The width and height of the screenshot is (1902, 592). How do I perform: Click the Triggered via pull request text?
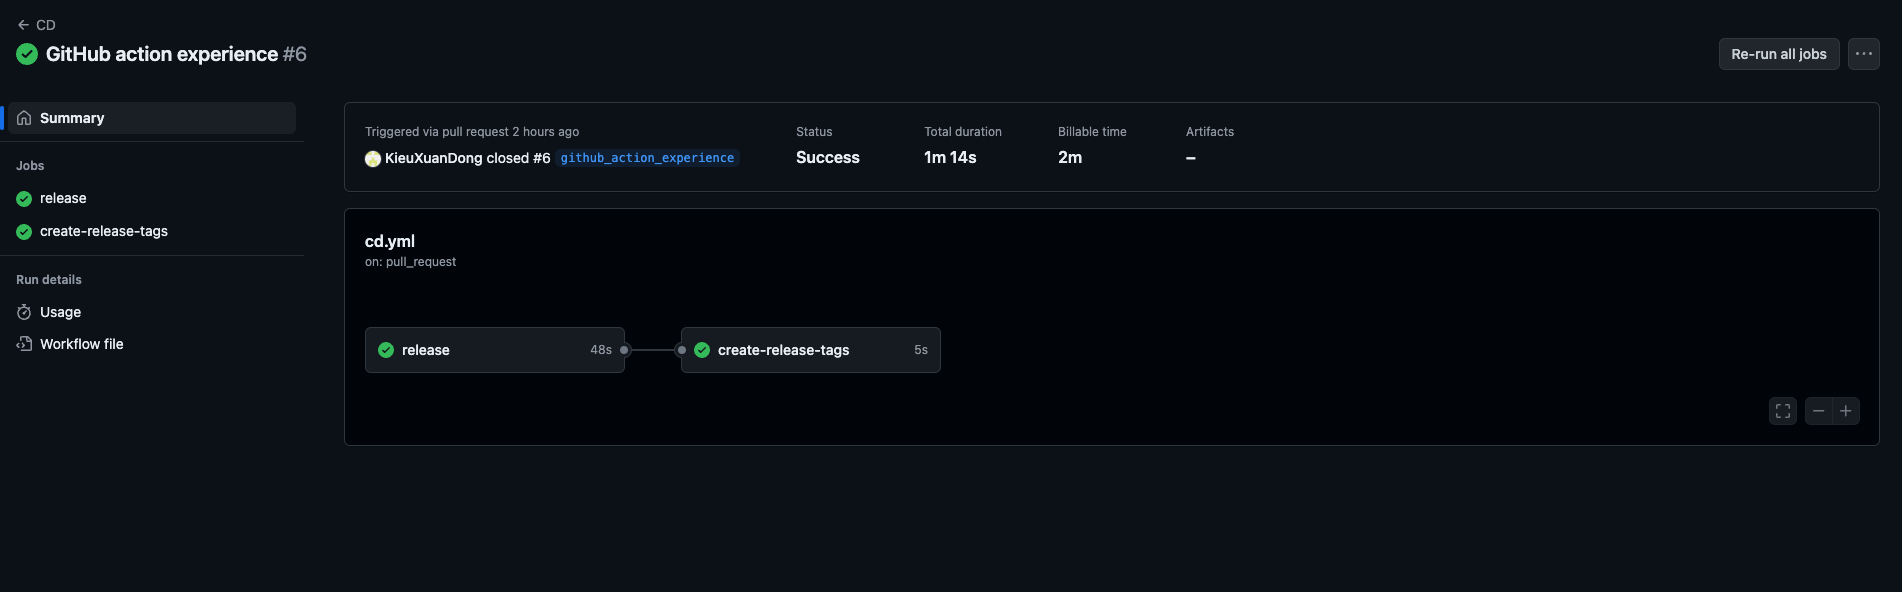click(472, 132)
